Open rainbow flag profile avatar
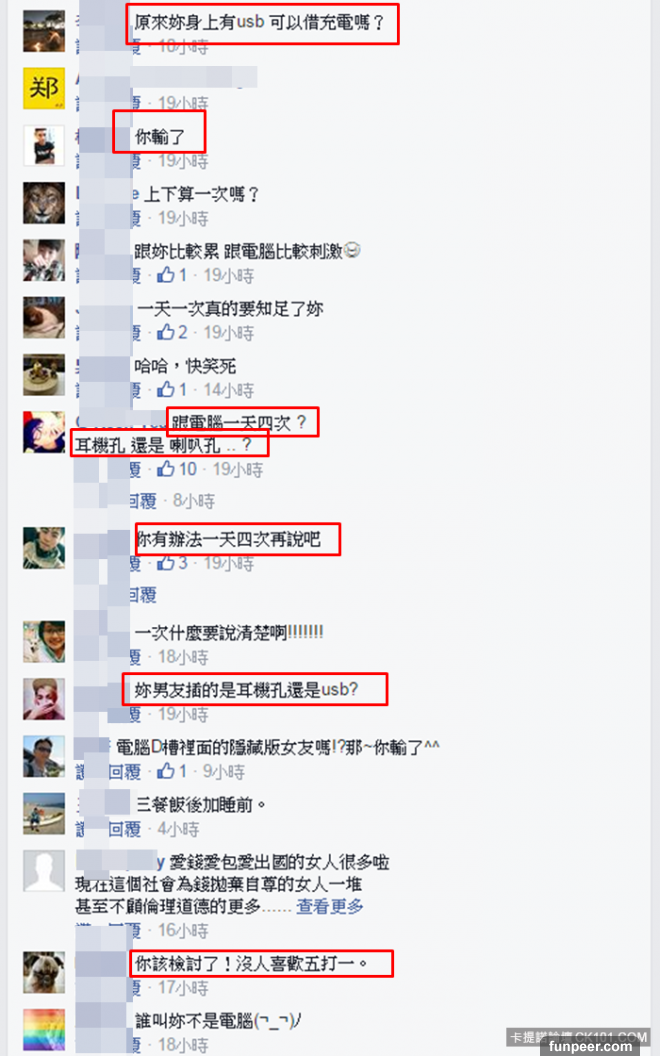This screenshot has width=660, height=1056. 44,1030
